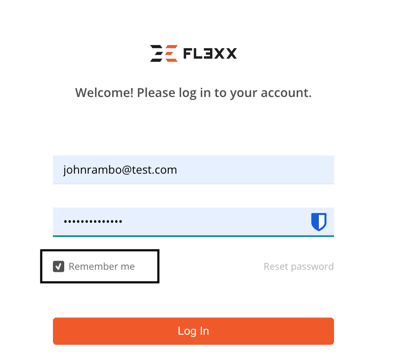
Task: Click the word Welcome in the heading
Action: tap(105, 93)
